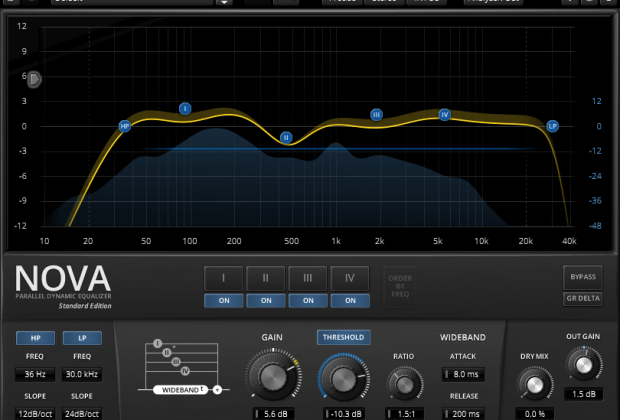Toggle the ON switch under band IV
Screen dimensions: 620x420
(x=350, y=301)
